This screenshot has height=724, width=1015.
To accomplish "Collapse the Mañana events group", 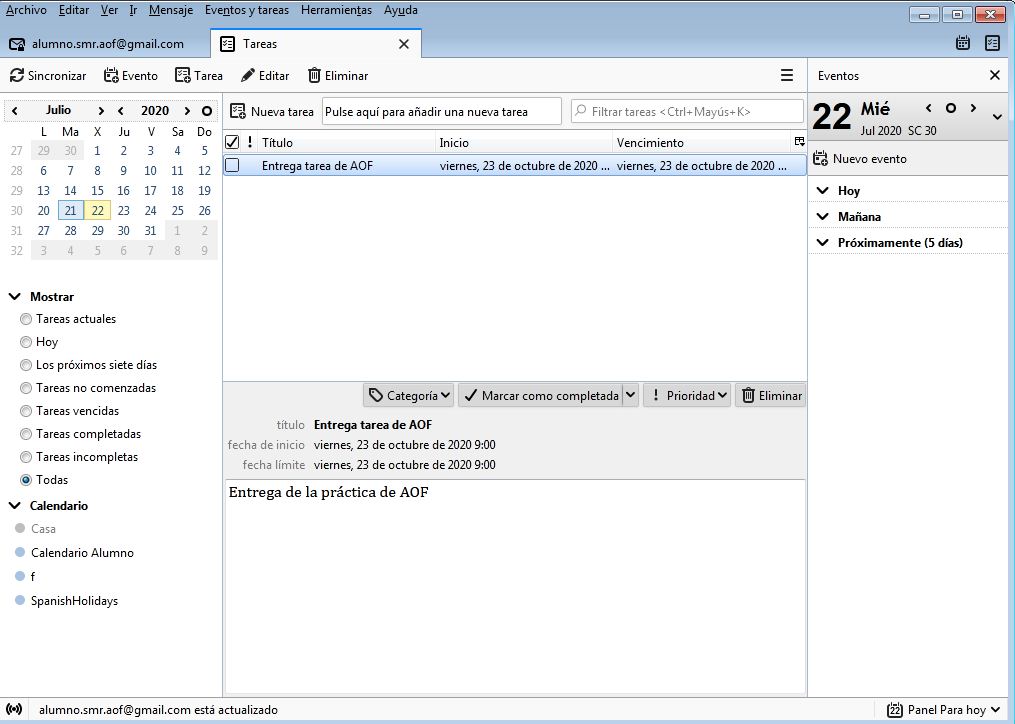I will [822, 216].
